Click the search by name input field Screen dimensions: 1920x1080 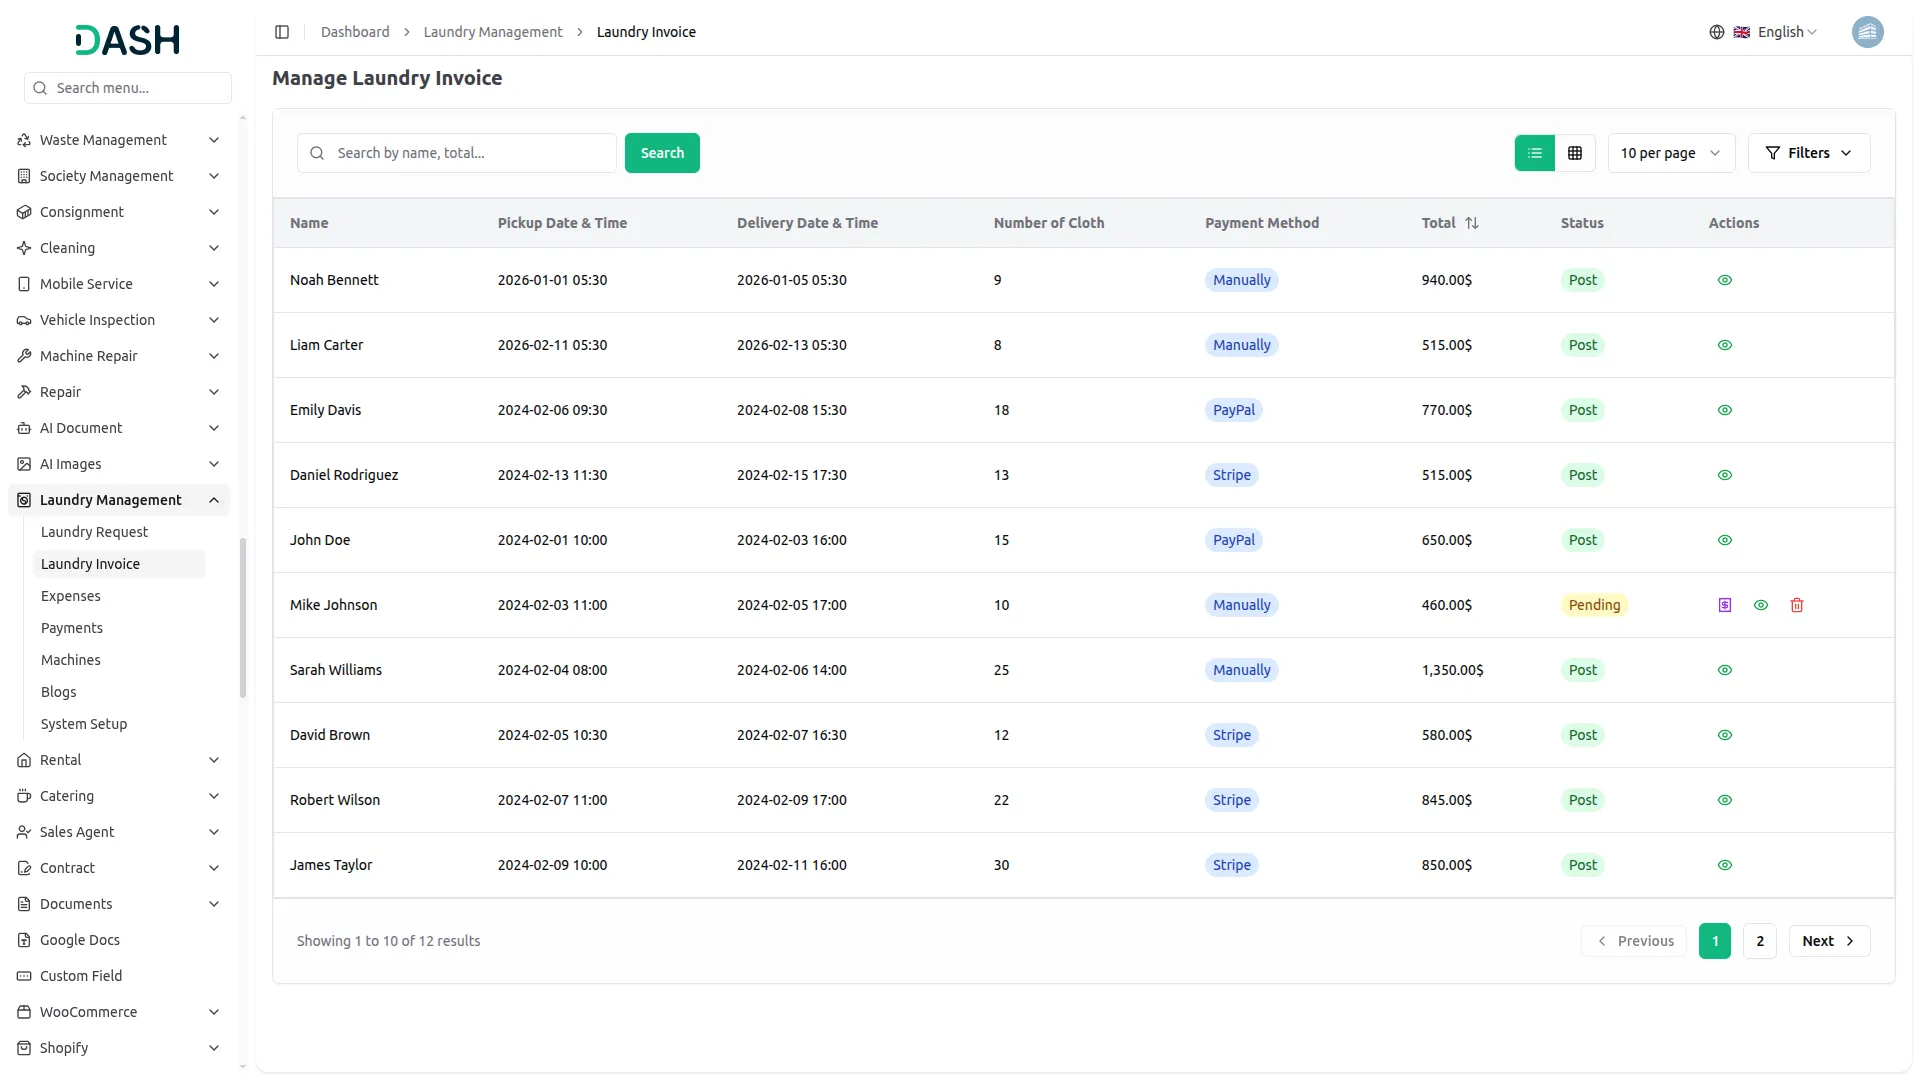pyautogui.click(x=457, y=152)
